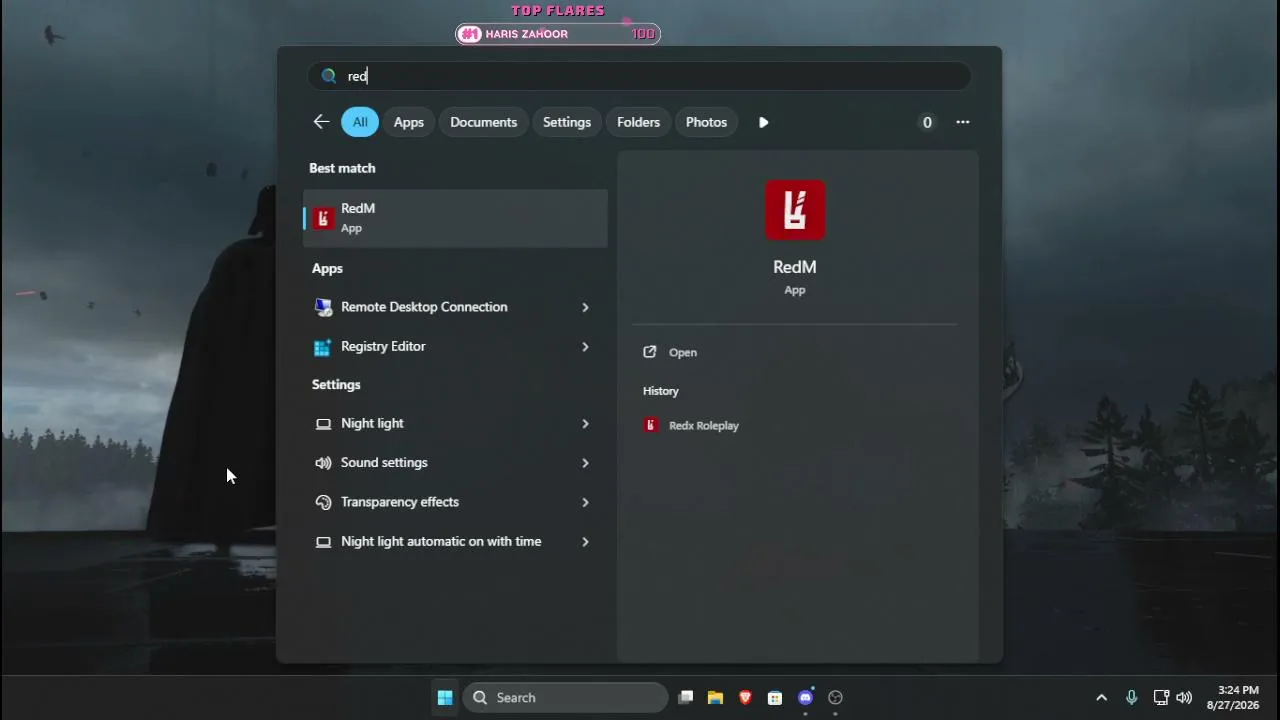Click the HARIS ZAHOOR top flares banner
This screenshot has width=1280, height=720.
(558, 34)
